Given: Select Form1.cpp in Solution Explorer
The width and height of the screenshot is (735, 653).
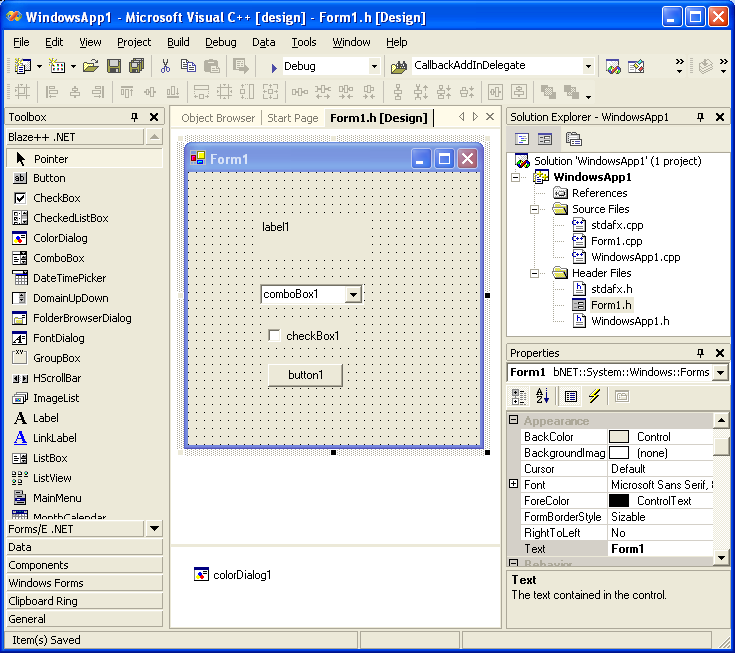Looking at the screenshot, I should click(x=616, y=241).
